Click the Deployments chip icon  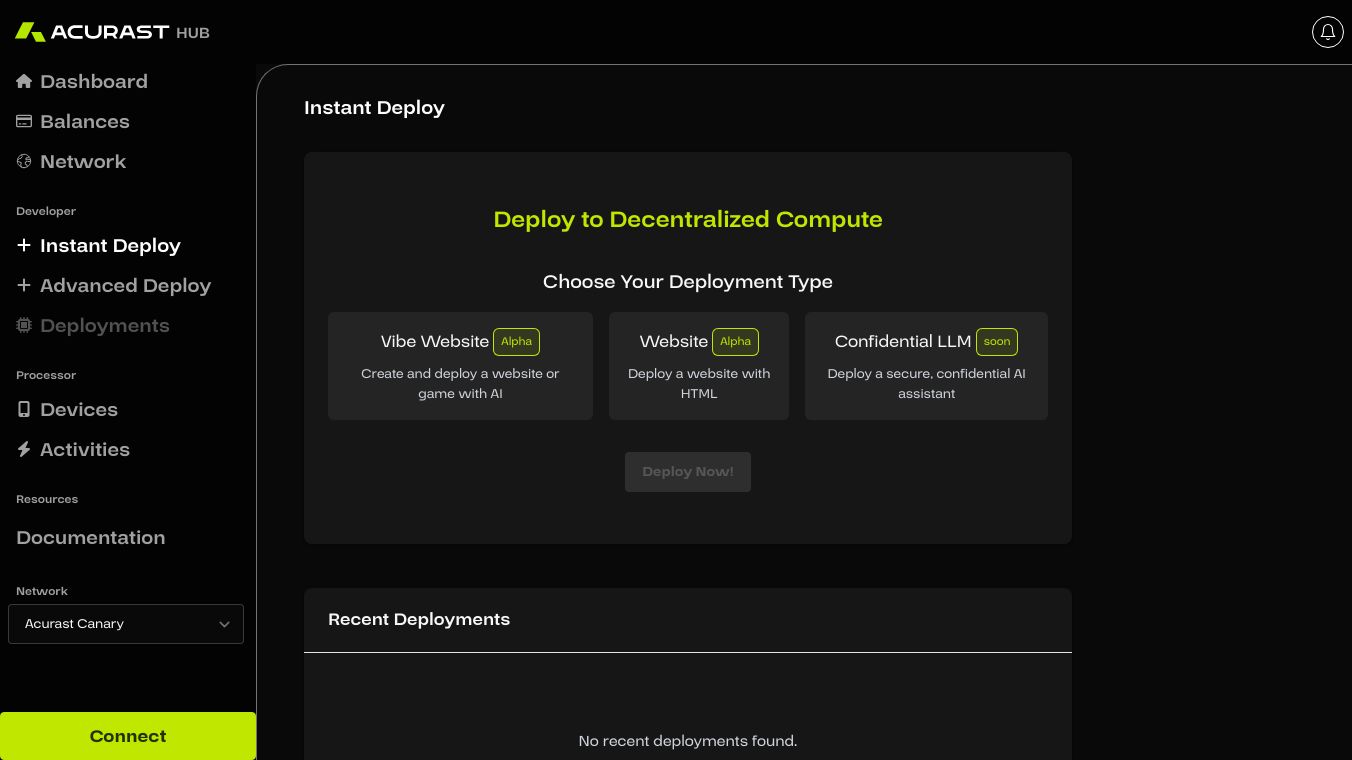point(24,325)
